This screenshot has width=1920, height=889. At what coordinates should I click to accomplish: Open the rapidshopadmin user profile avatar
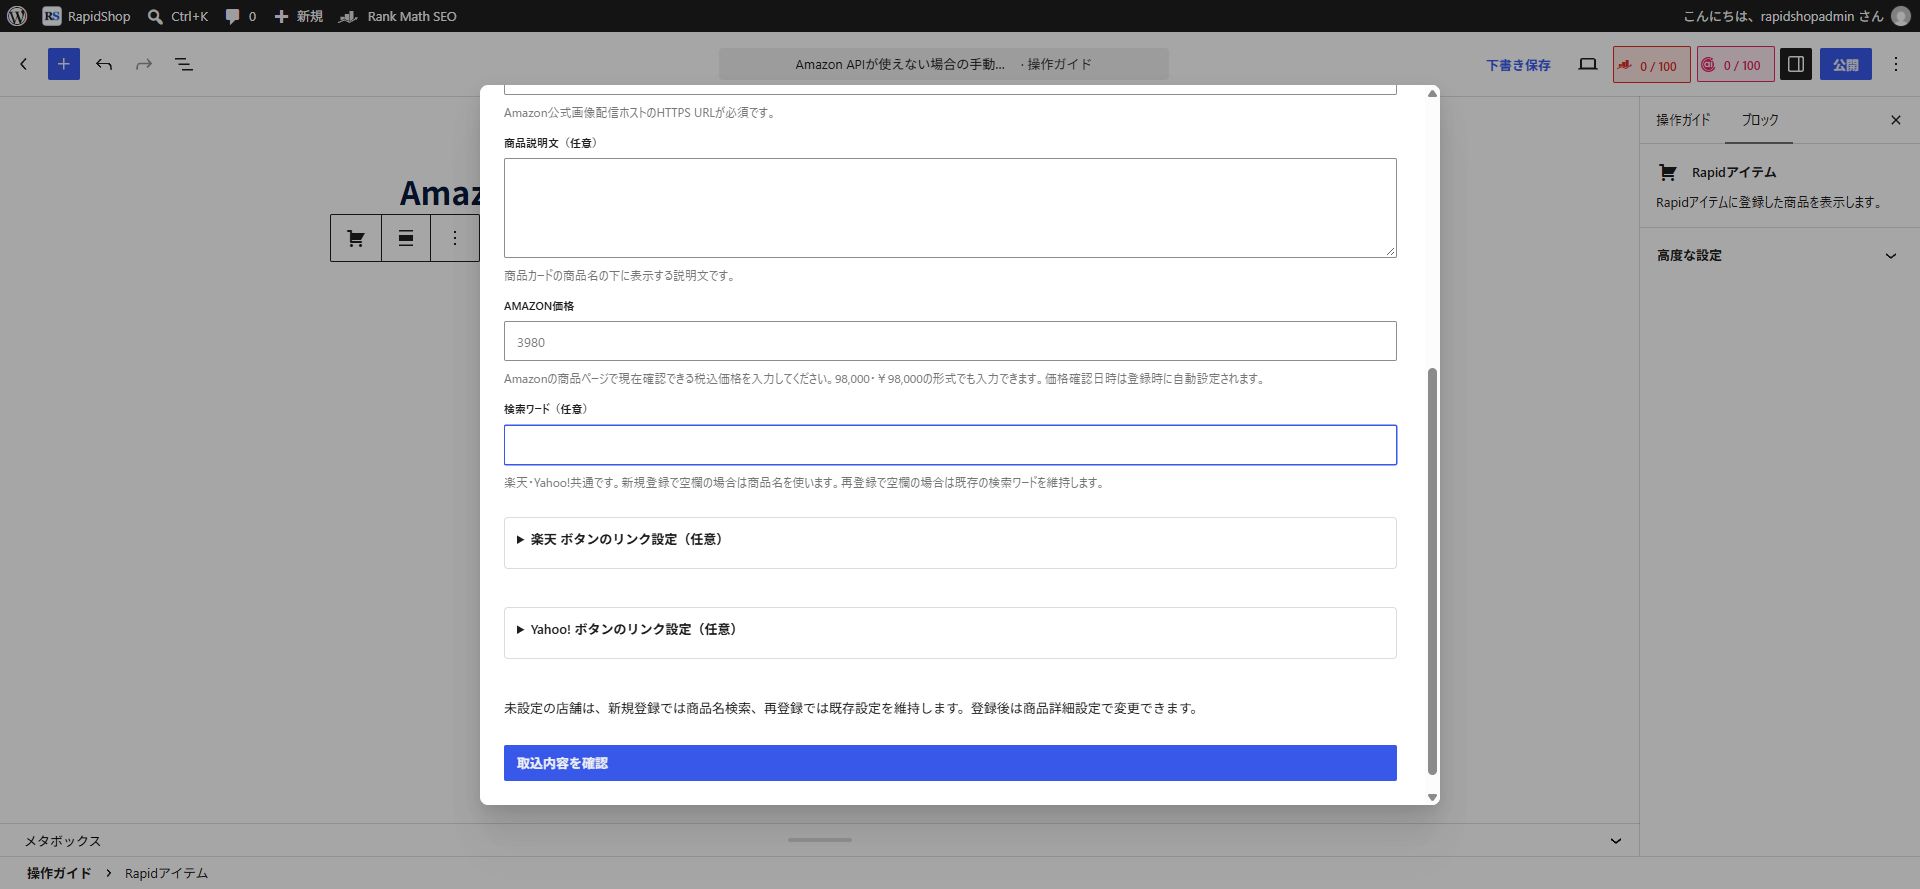click(1901, 16)
